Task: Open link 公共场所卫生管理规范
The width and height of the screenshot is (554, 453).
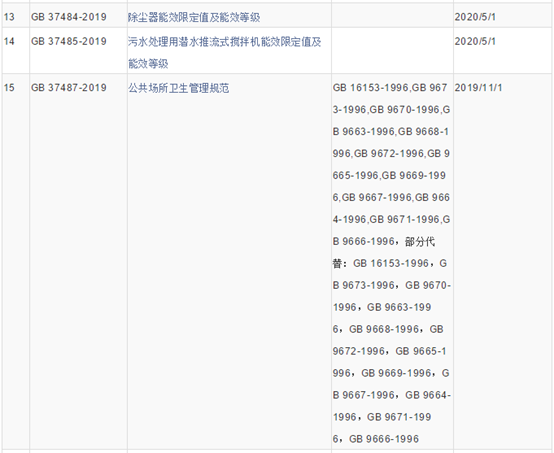Action: [x=179, y=88]
